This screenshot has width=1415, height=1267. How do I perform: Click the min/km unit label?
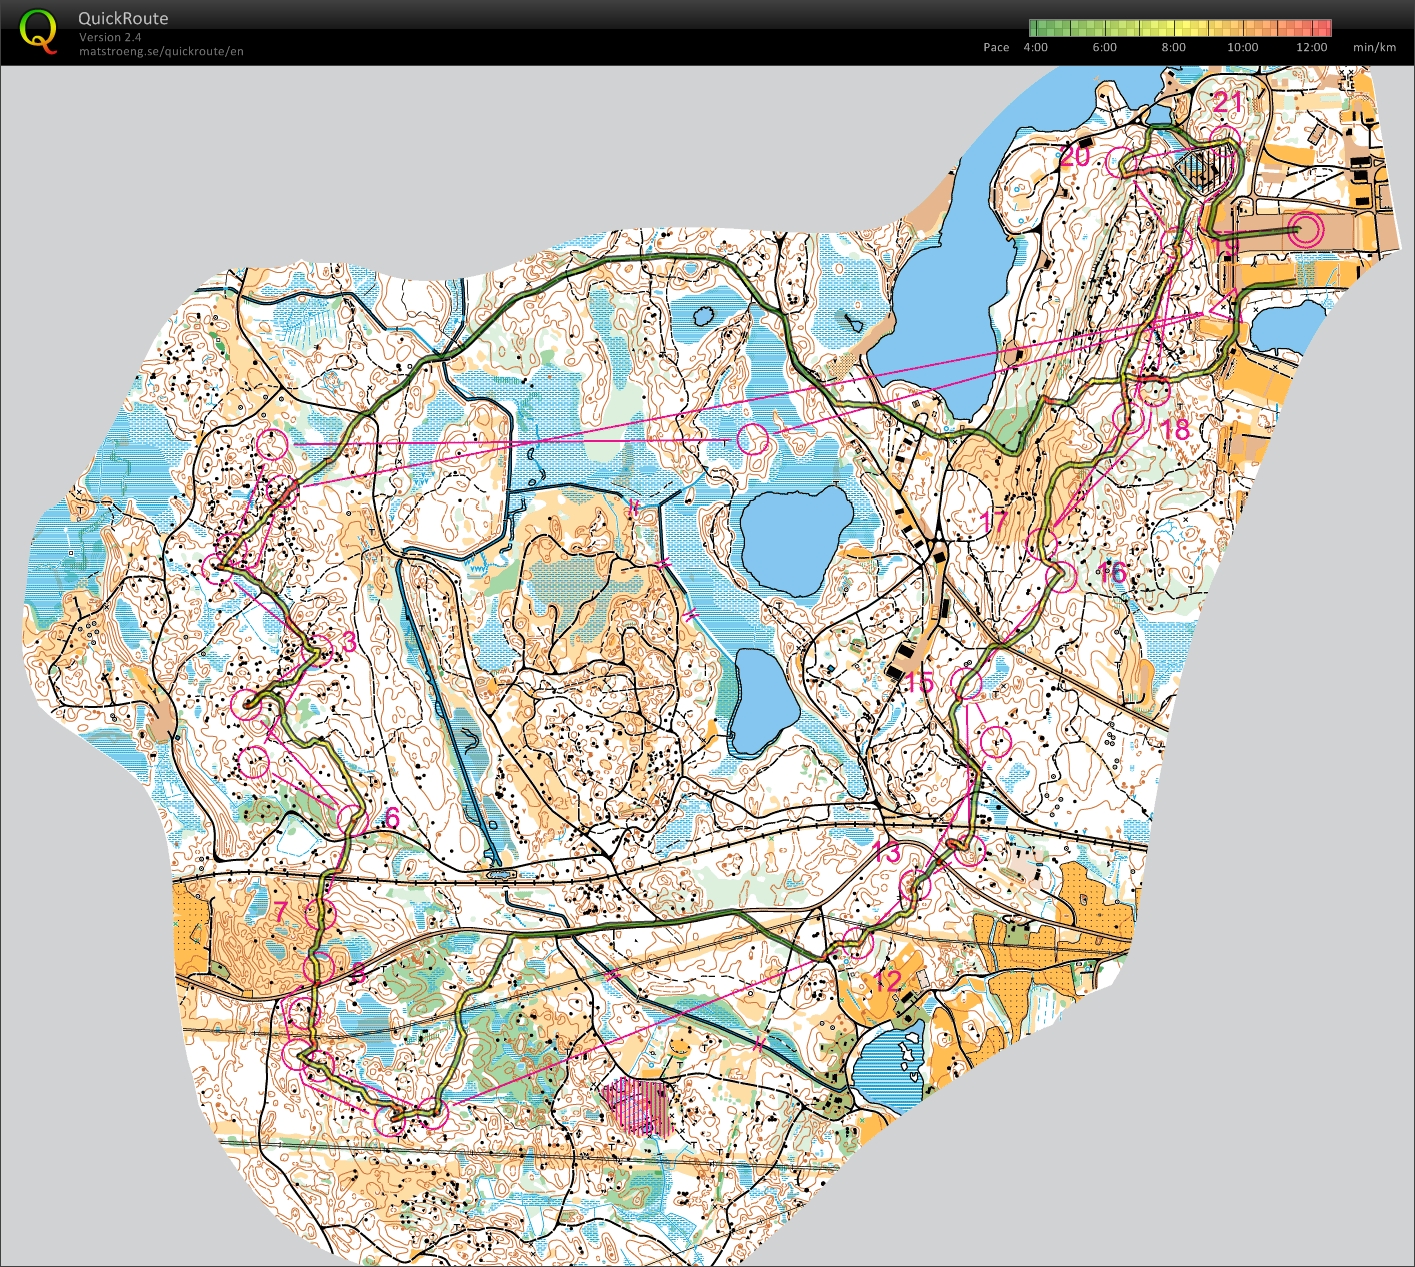(x=1374, y=47)
